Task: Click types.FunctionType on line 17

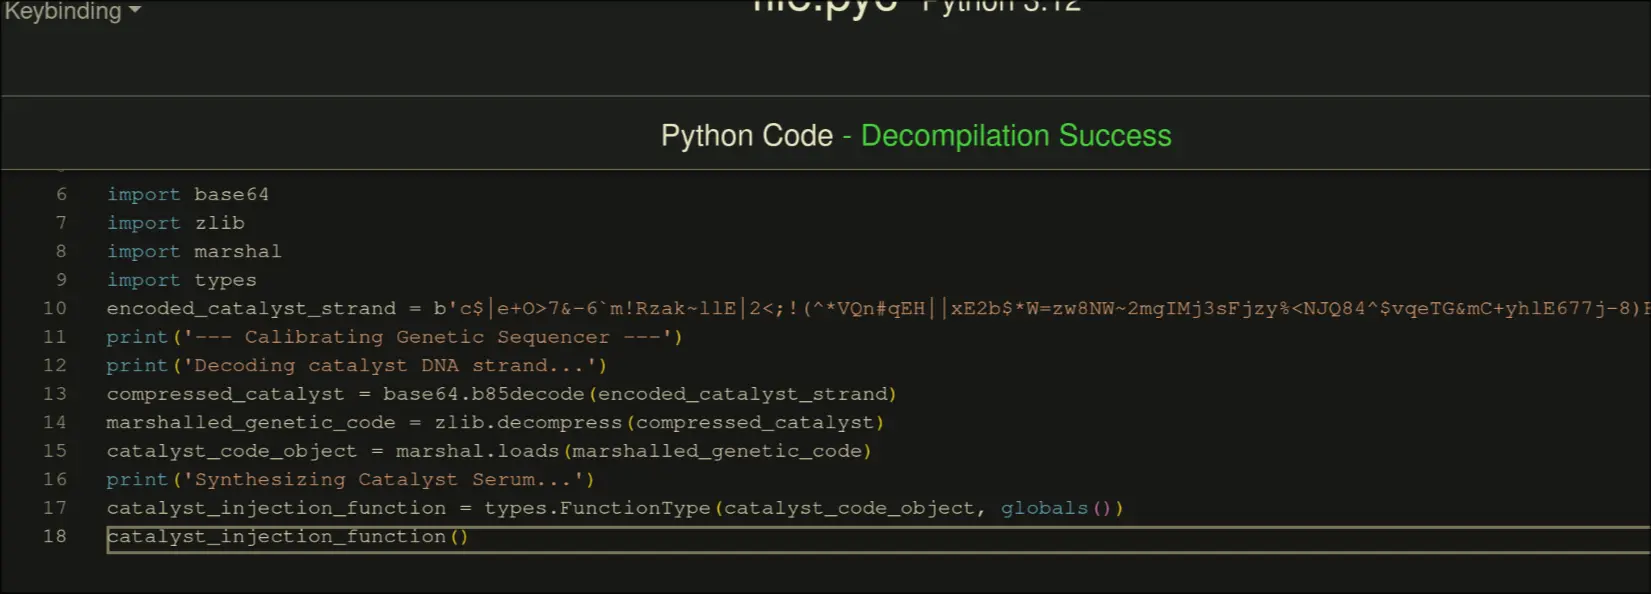Action: point(597,509)
